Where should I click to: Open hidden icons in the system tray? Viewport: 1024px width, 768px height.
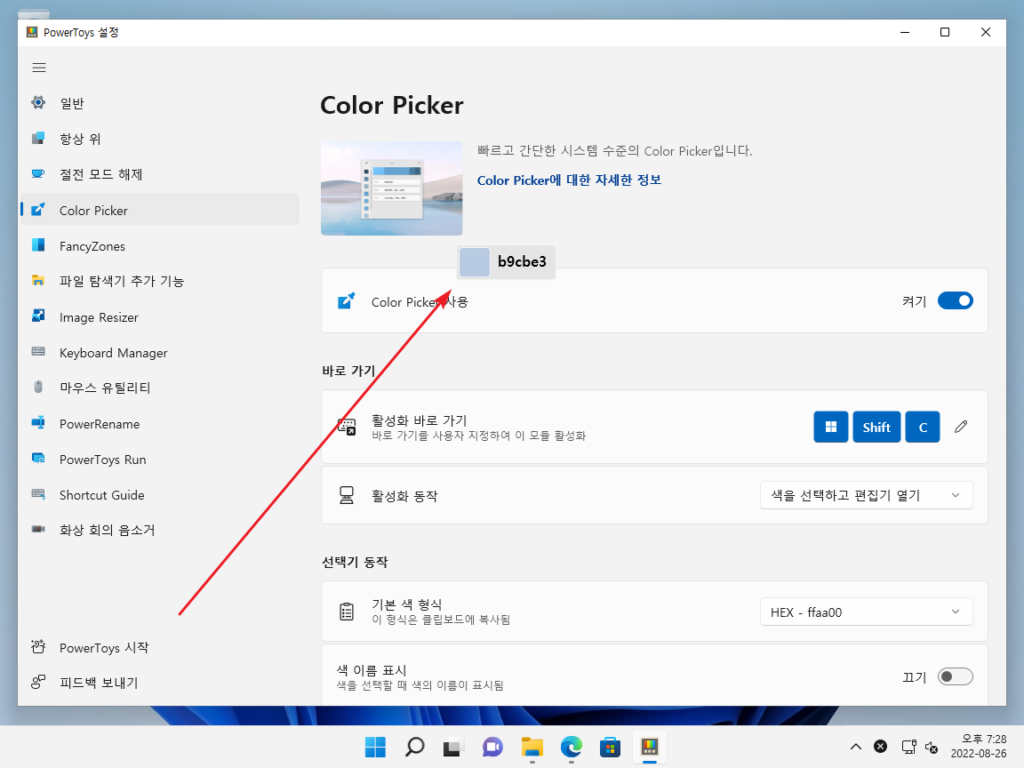coord(855,746)
